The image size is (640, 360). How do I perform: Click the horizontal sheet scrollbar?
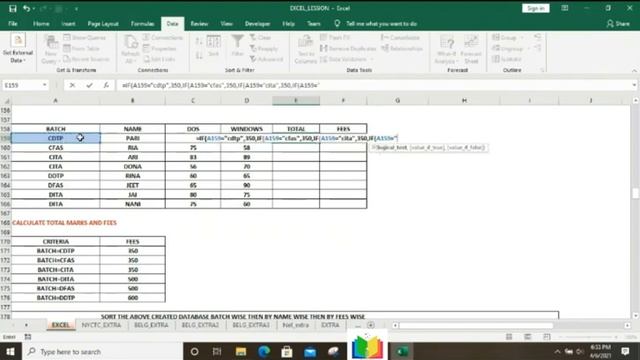tap(476, 325)
